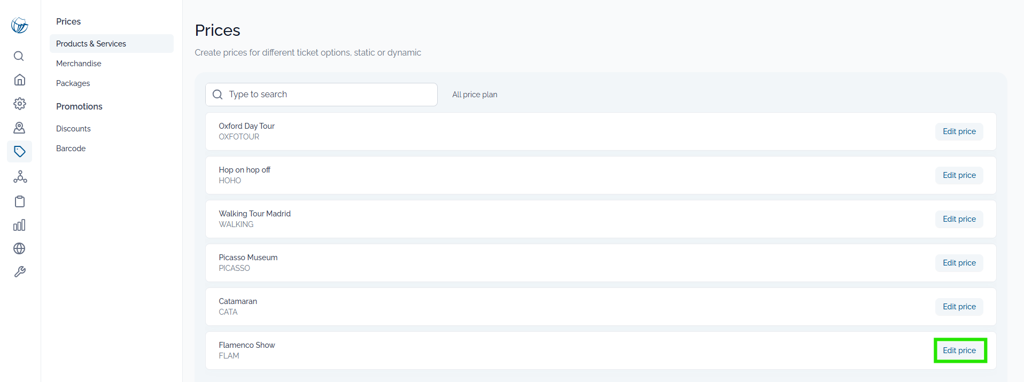Select the Hop on hop off name
The width and height of the screenshot is (1024, 382).
click(x=244, y=170)
